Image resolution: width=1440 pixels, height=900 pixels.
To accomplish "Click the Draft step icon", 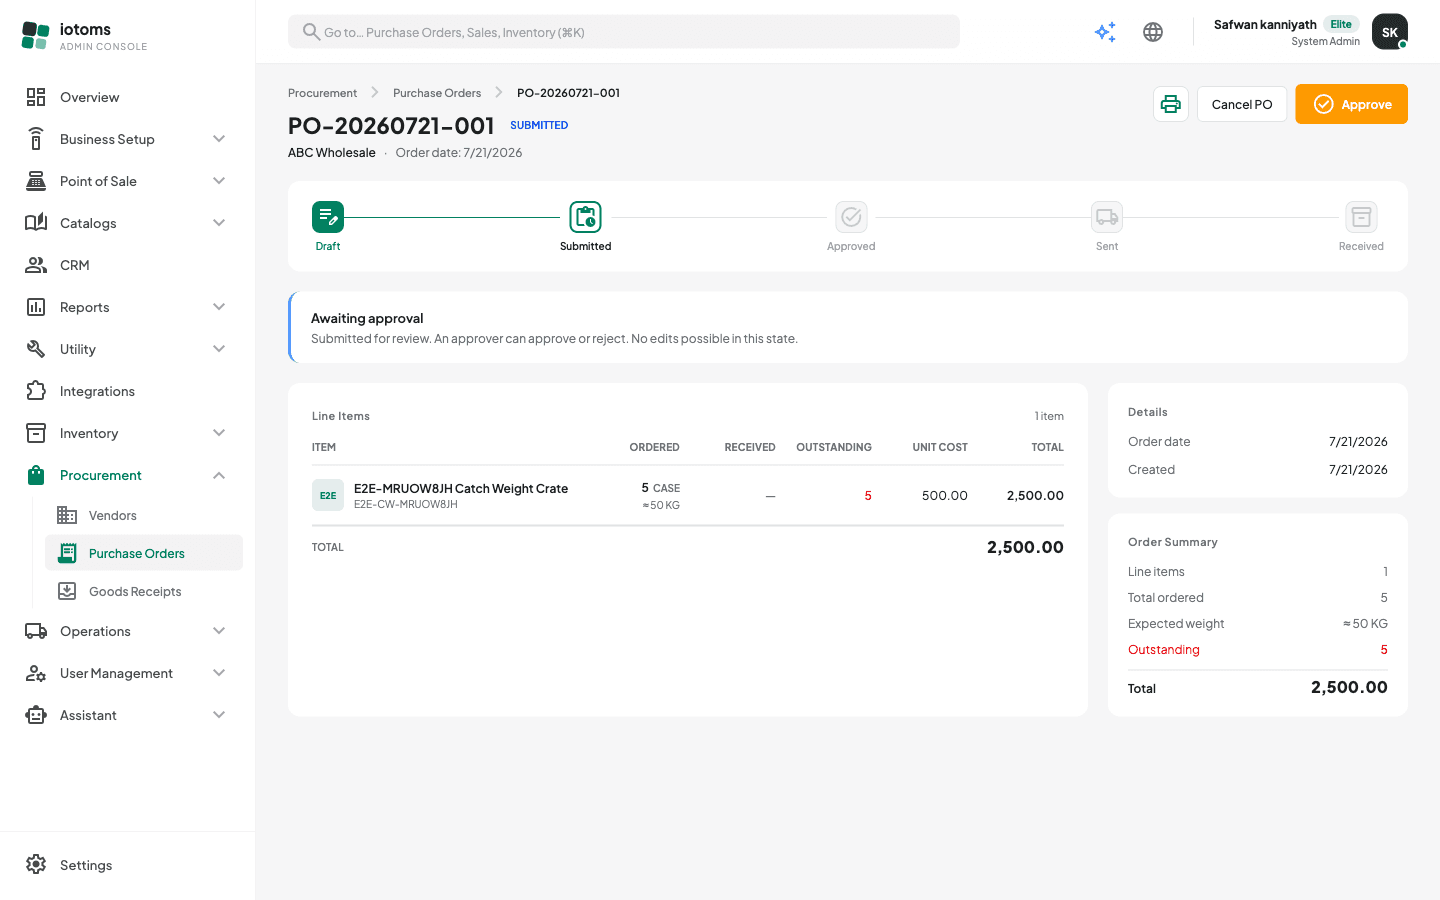I will click(x=328, y=217).
